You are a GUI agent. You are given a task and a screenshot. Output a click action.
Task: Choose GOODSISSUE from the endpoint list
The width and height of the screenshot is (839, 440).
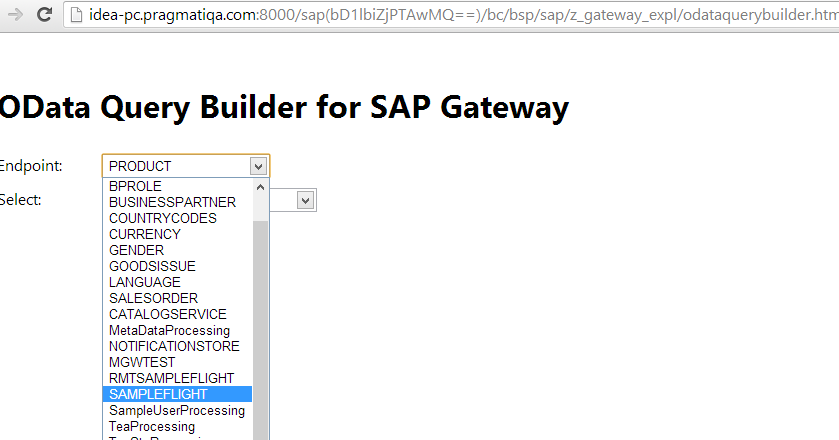click(x=177, y=267)
